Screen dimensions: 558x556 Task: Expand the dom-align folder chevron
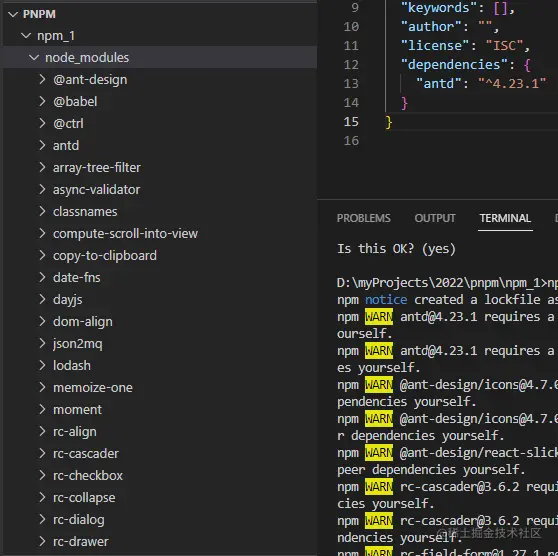[x=42, y=321]
